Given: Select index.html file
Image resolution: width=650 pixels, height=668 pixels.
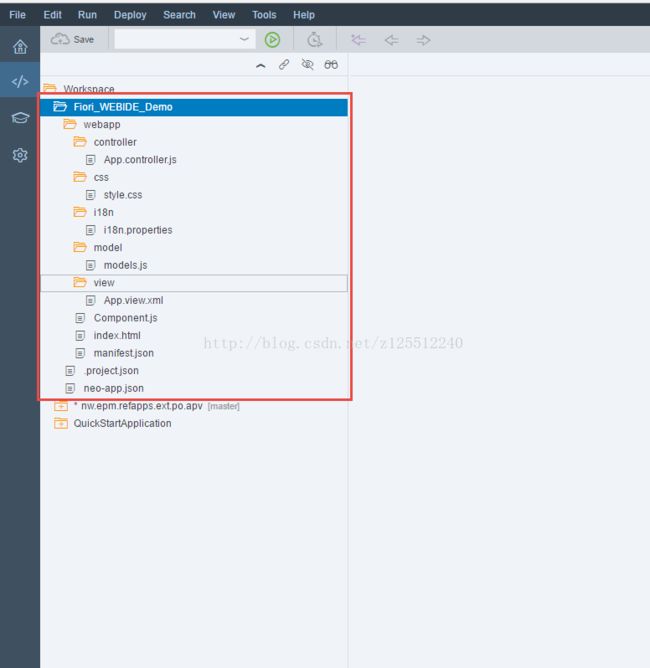Looking at the screenshot, I should [117, 336].
